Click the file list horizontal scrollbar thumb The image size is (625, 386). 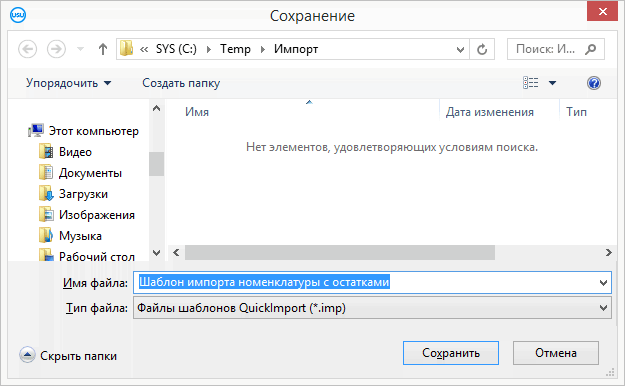[x=340, y=253]
